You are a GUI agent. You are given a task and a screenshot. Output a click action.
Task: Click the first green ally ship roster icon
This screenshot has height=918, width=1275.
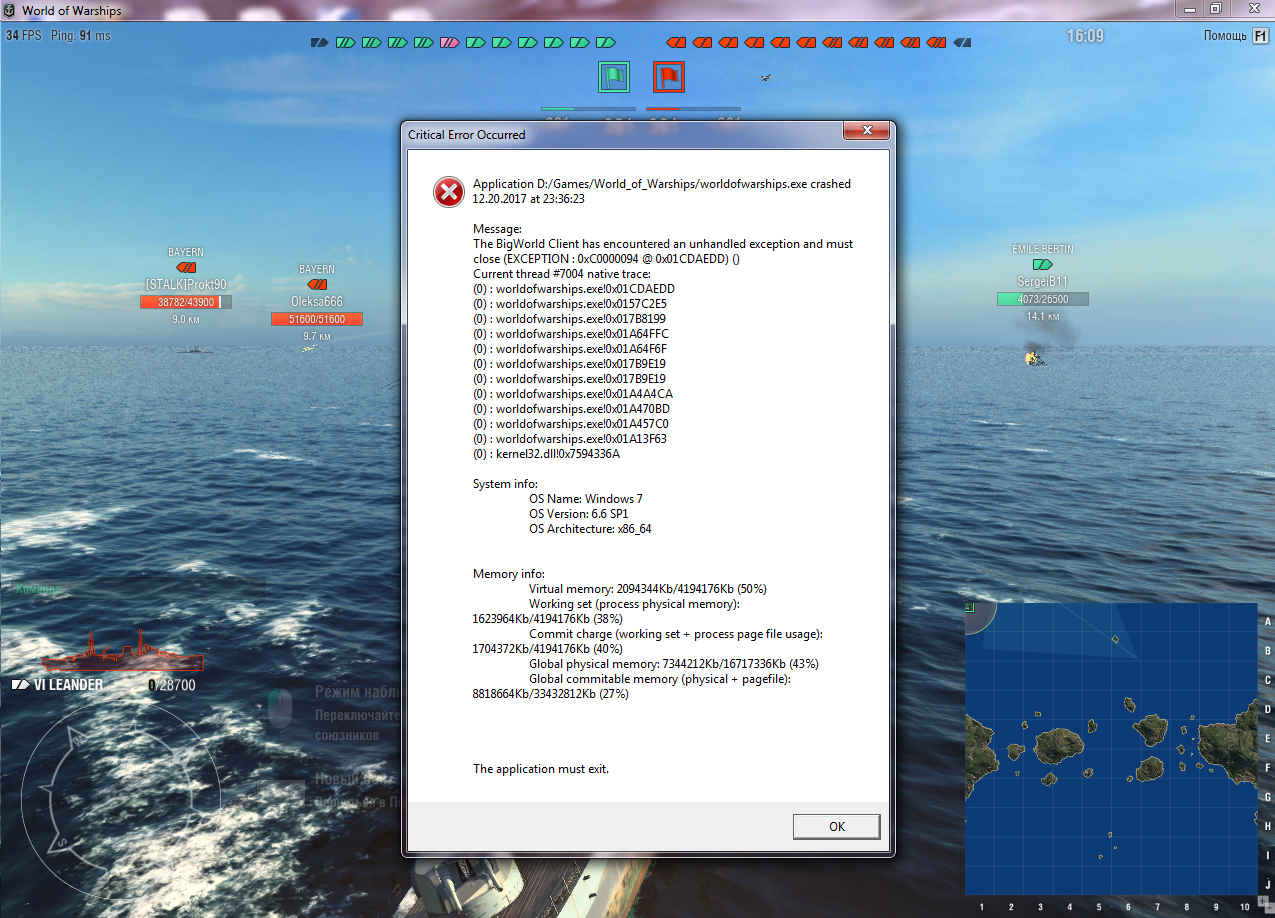345,43
